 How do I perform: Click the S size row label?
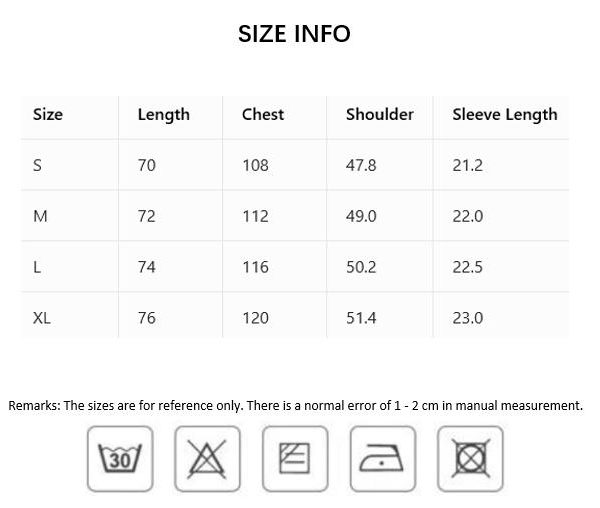pyautogui.click(x=37, y=165)
